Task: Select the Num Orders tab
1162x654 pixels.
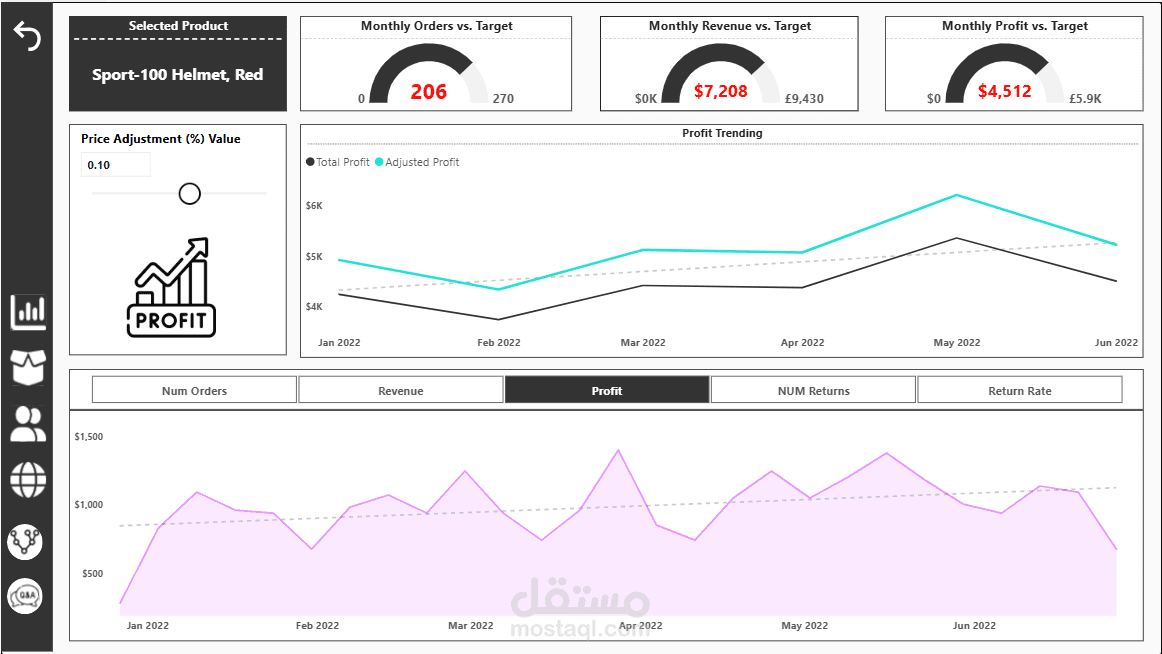Action: coord(194,390)
